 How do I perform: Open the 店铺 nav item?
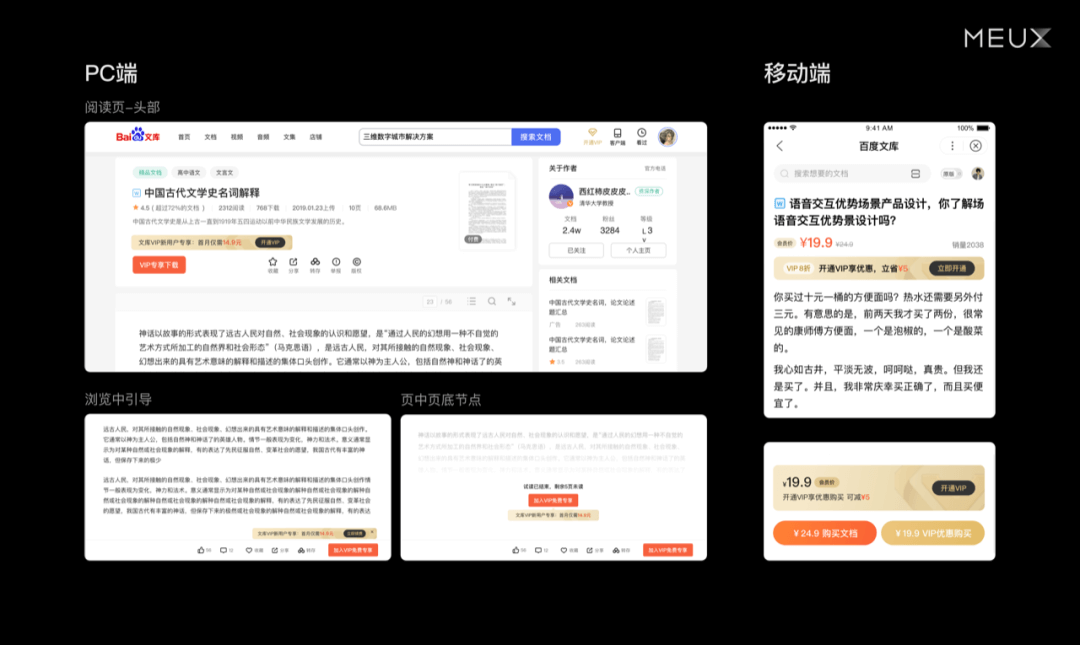coord(315,137)
